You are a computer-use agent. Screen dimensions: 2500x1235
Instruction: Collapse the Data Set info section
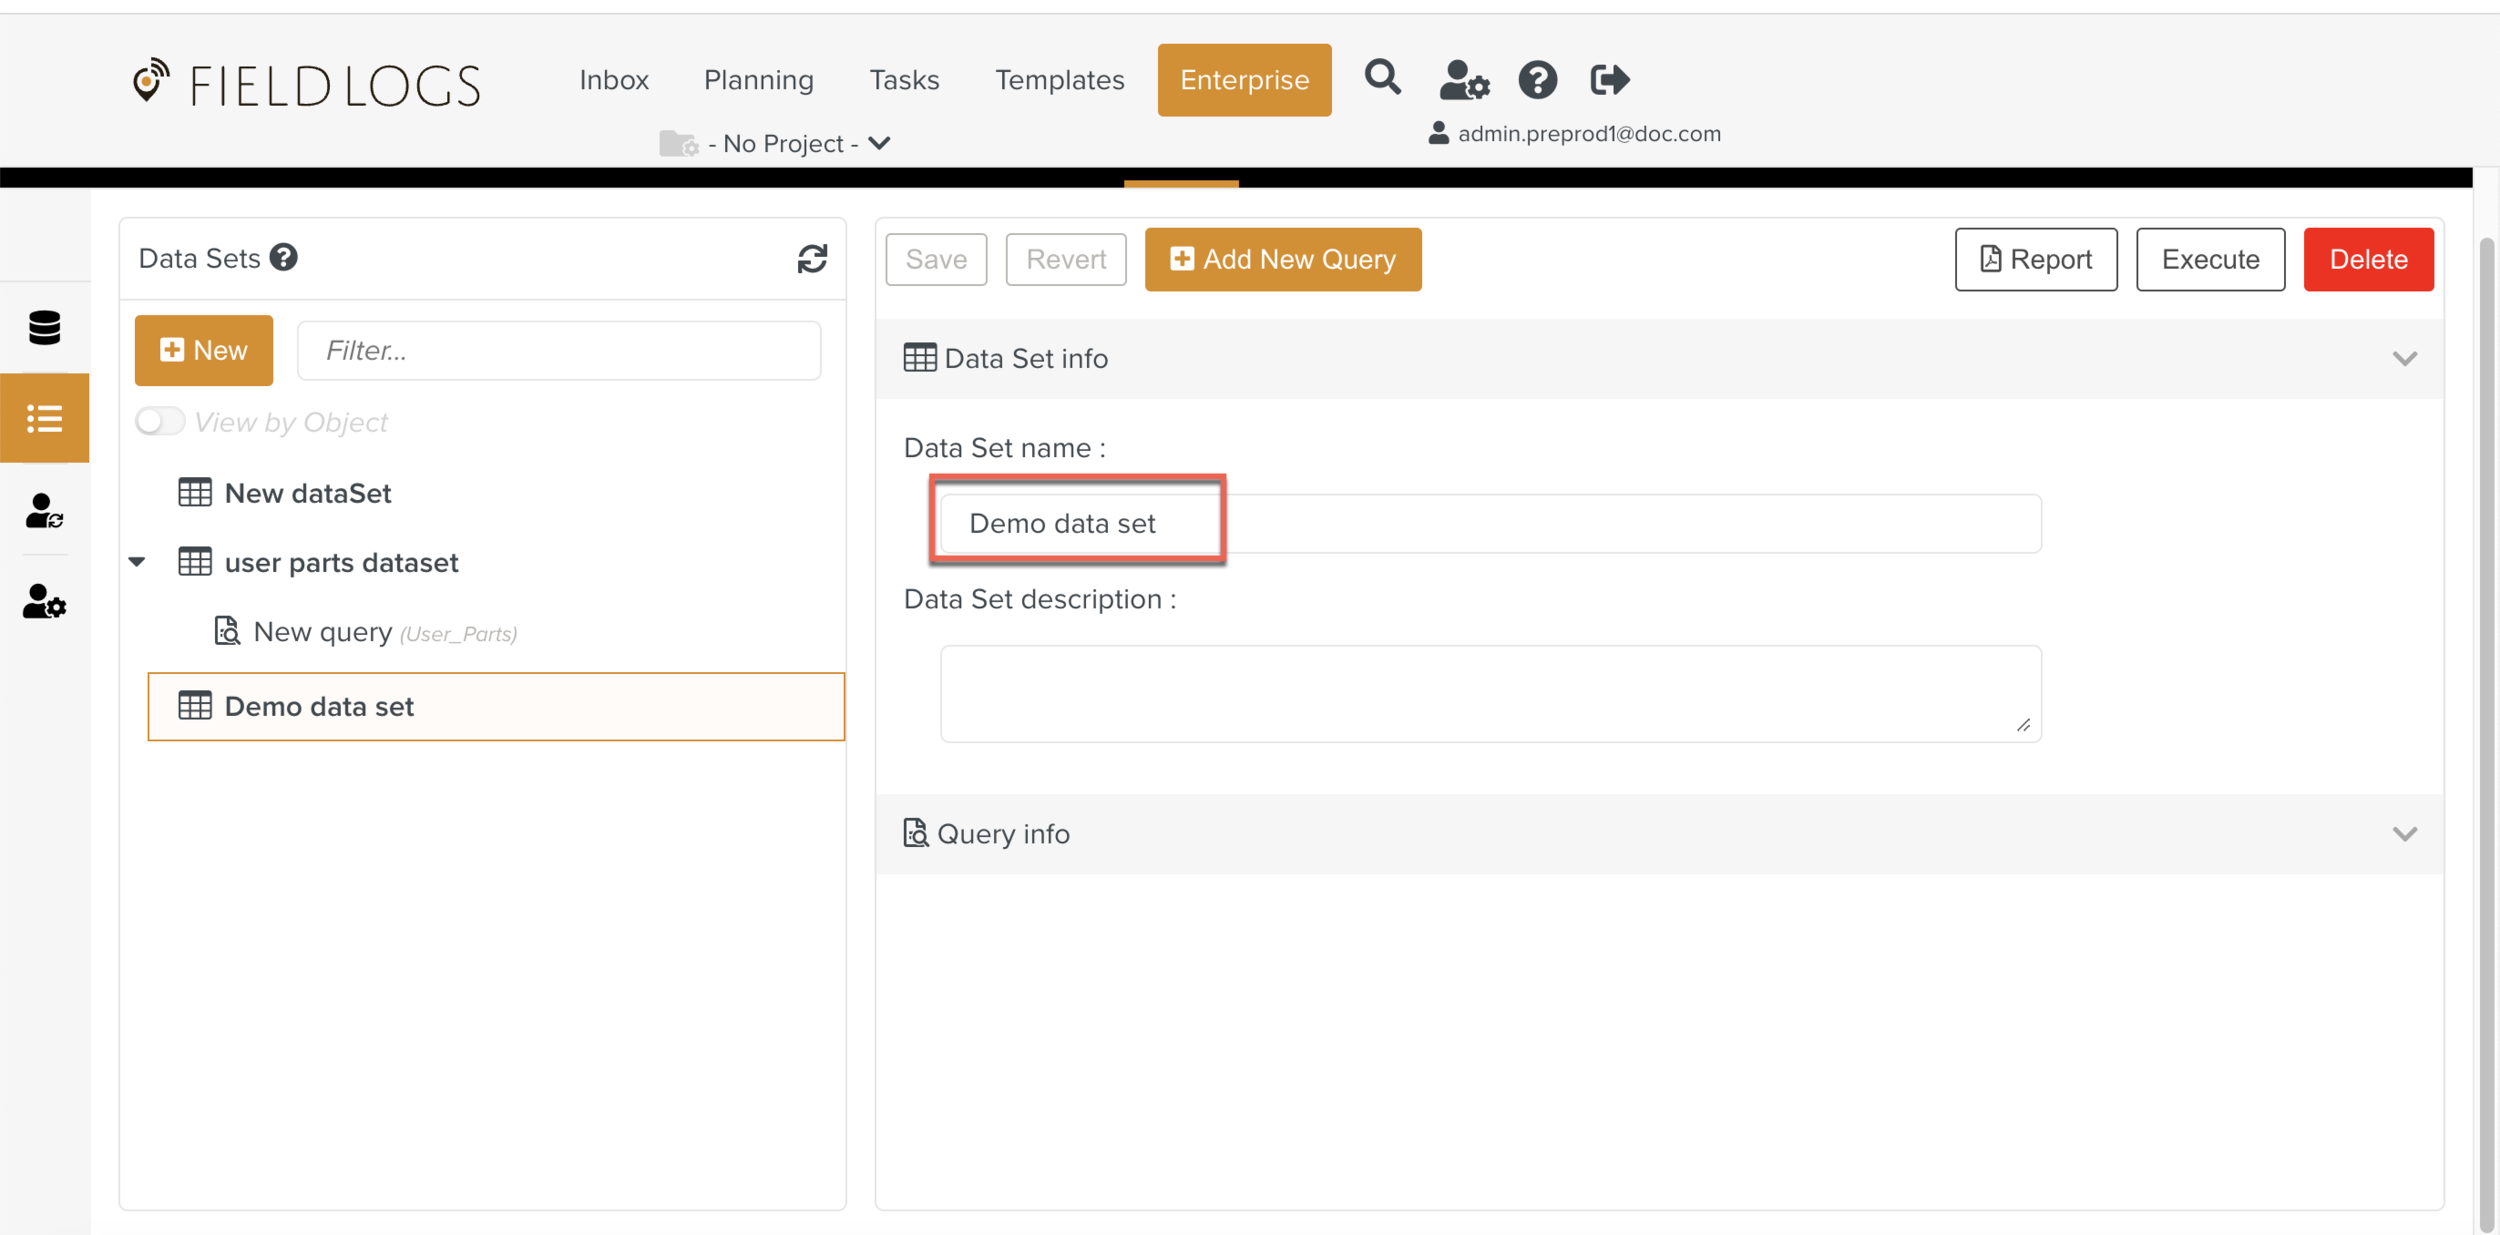click(2404, 359)
